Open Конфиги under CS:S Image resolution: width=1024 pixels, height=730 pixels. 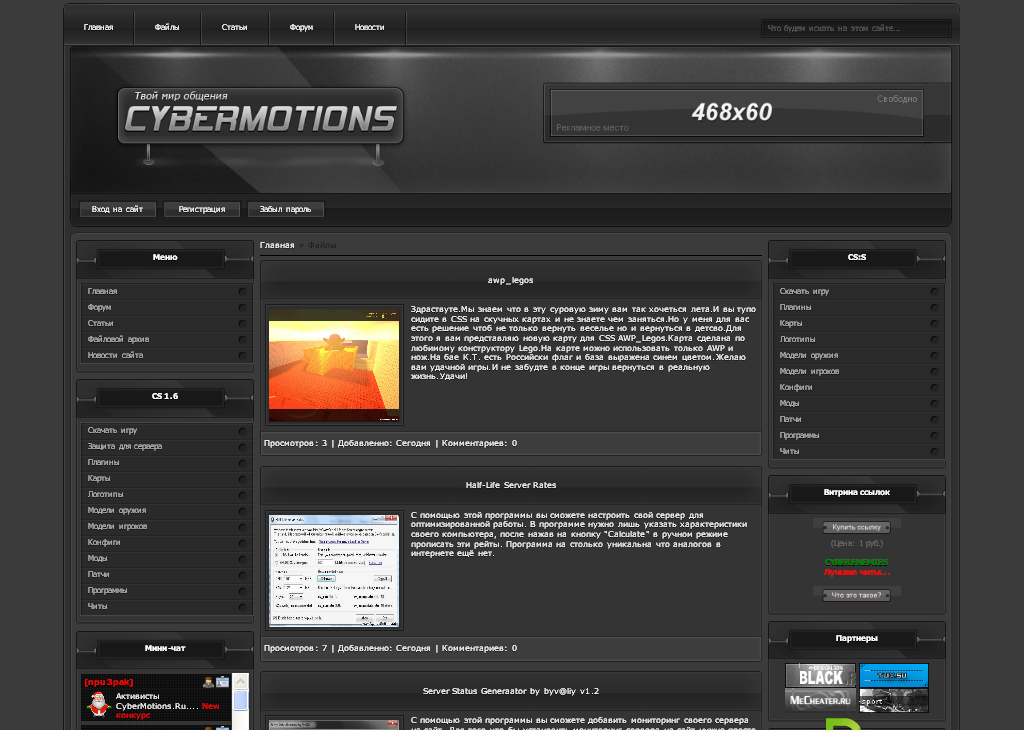857,387
